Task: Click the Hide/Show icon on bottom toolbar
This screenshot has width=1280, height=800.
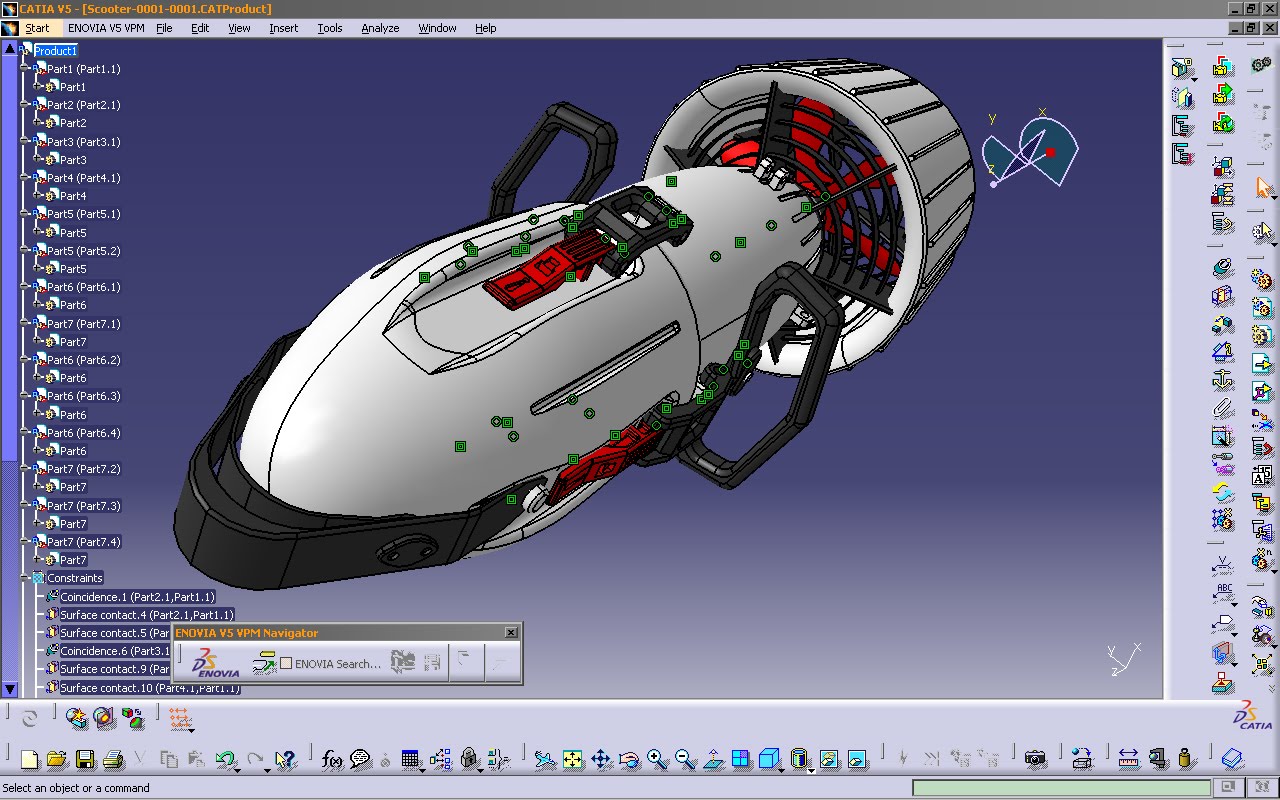Action: point(828,760)
